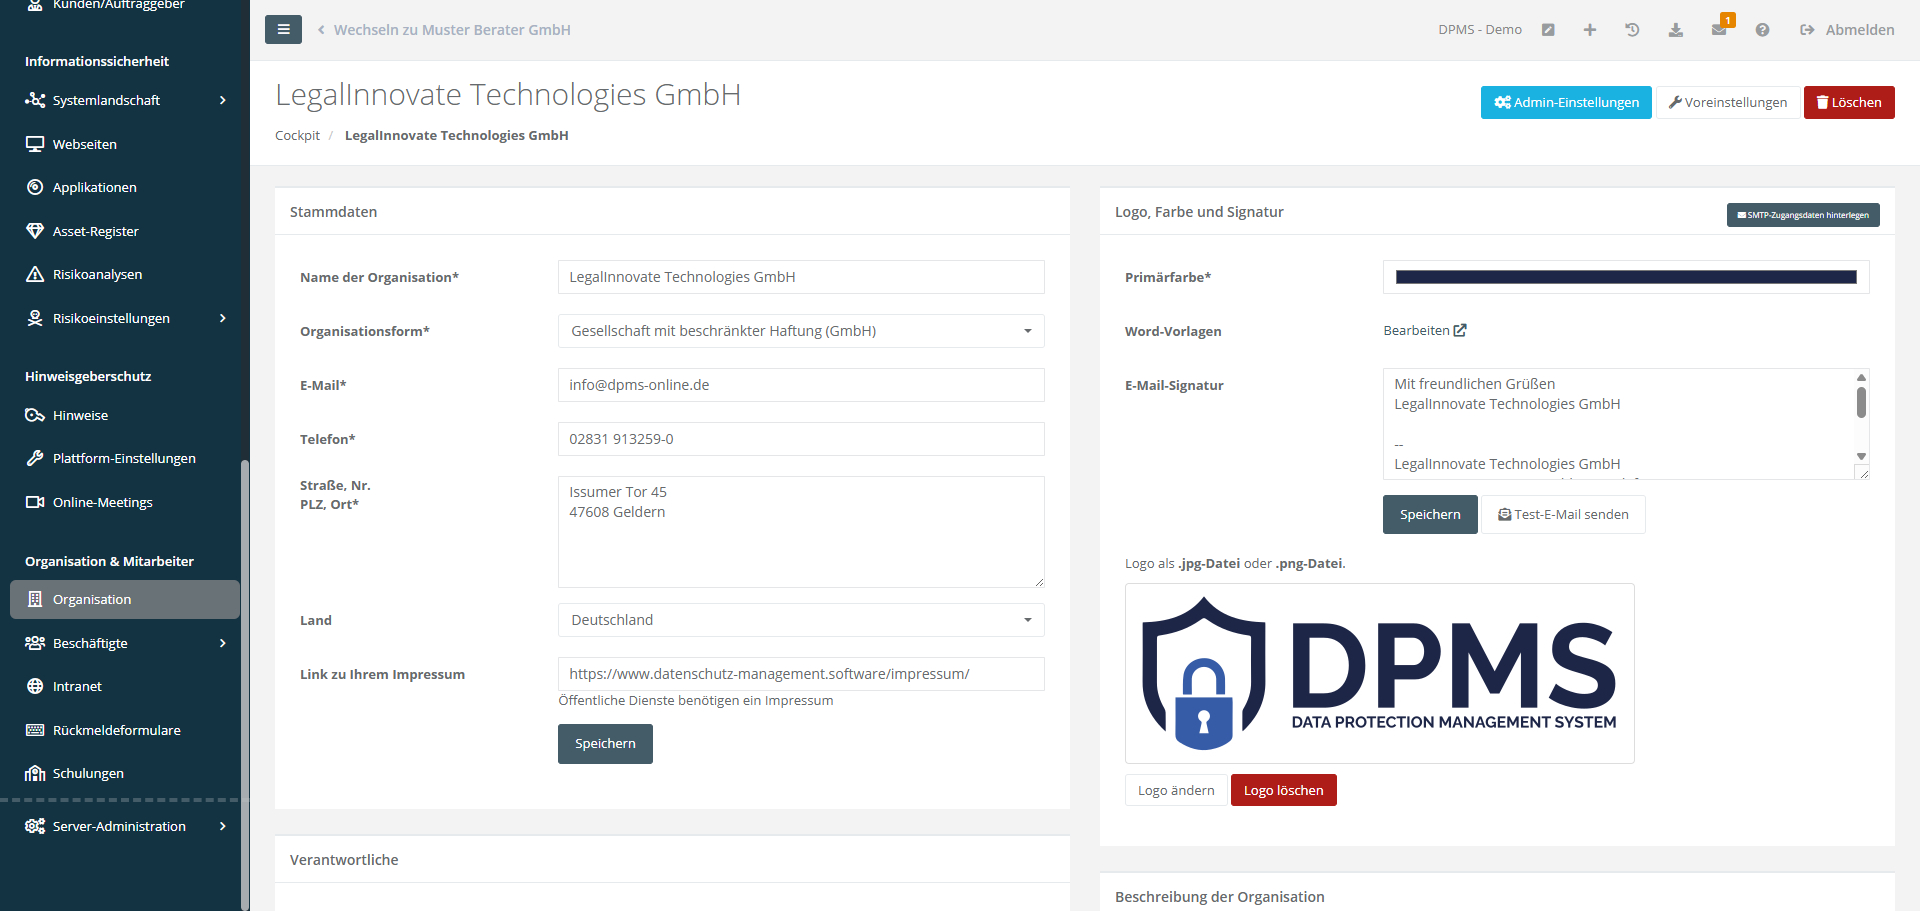The height and width of the screenshot is (911, 1920).
Task: Click the download icon in header
Action: (1675, 30)
